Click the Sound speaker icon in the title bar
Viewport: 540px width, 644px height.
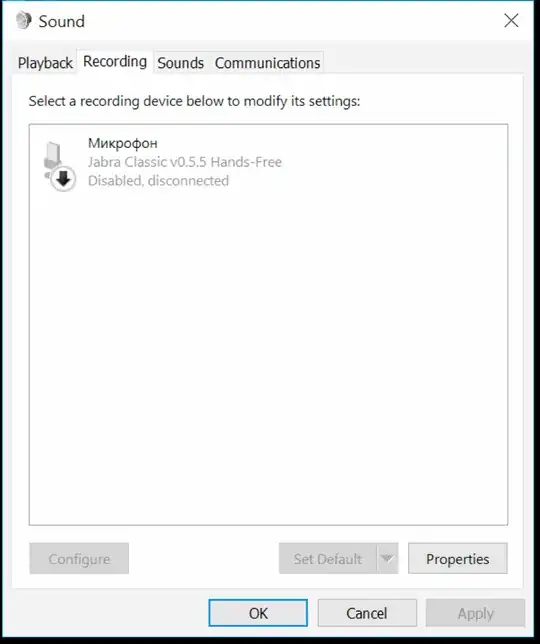[x=24, y=21]
